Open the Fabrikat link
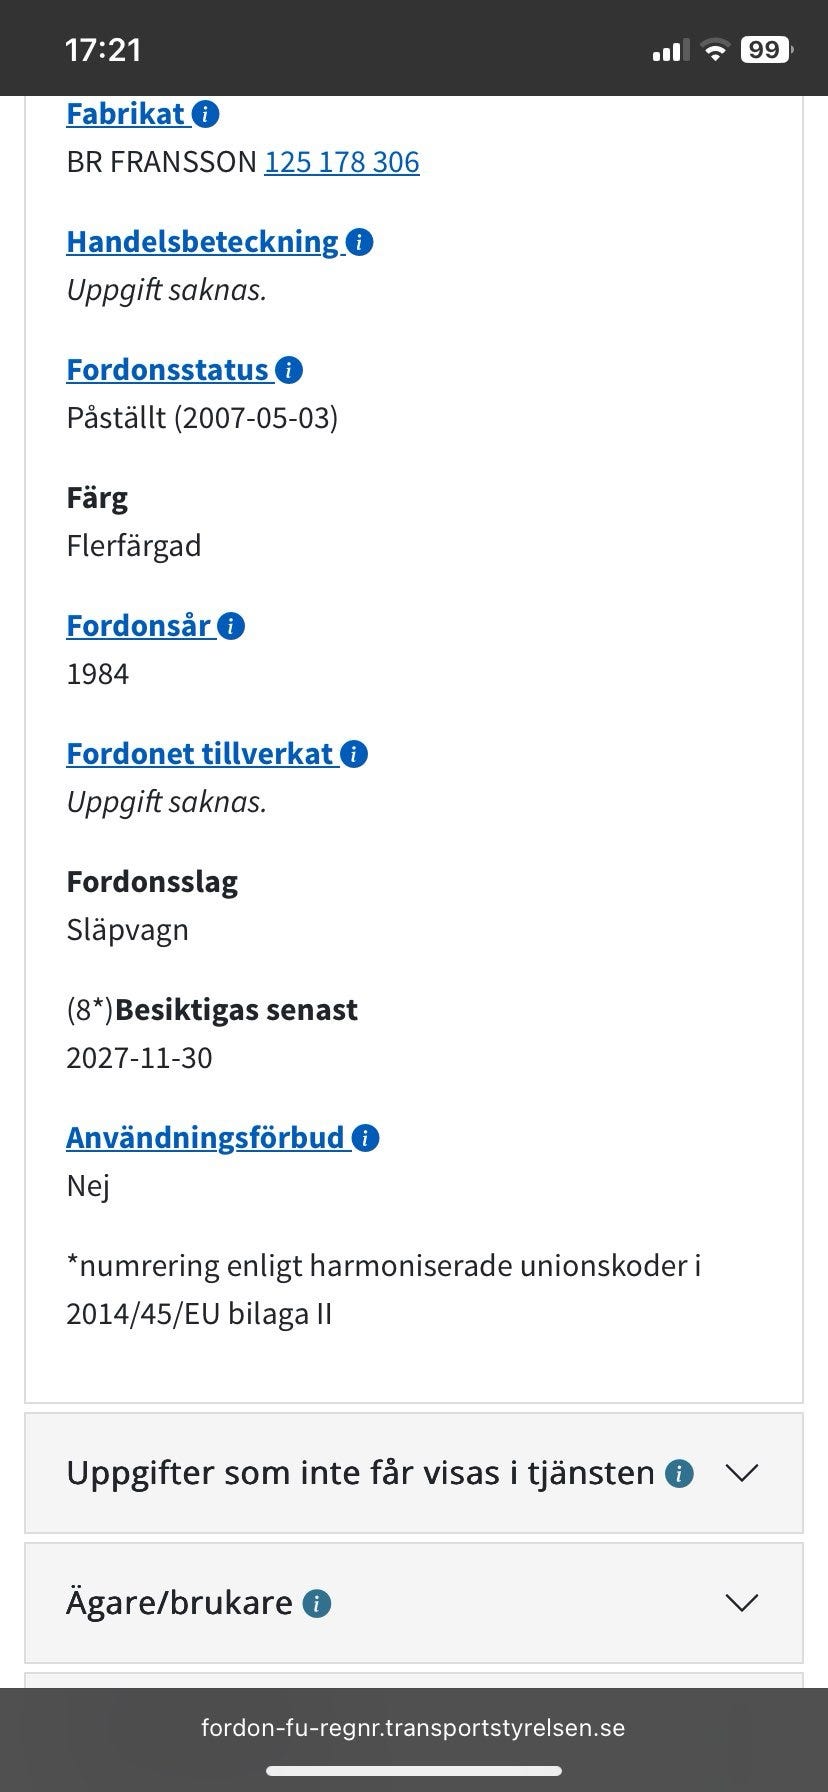Screen dimensions: 828x1792 126,114
